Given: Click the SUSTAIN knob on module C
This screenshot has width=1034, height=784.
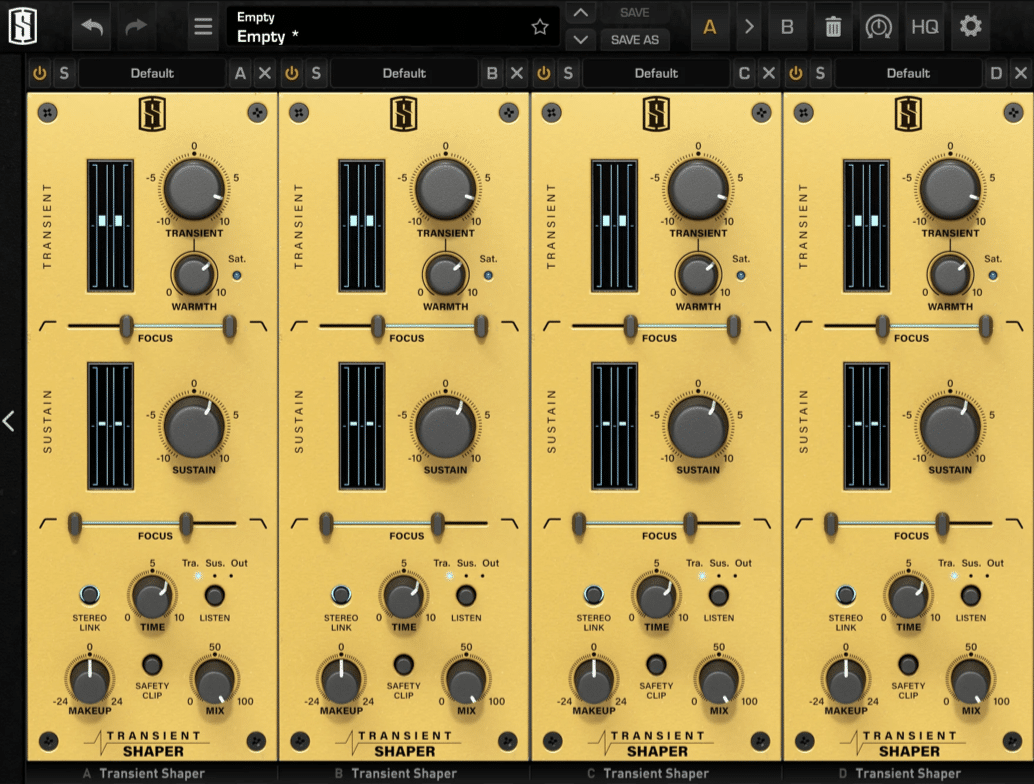Looking at the screenshot, I should 698,426.
